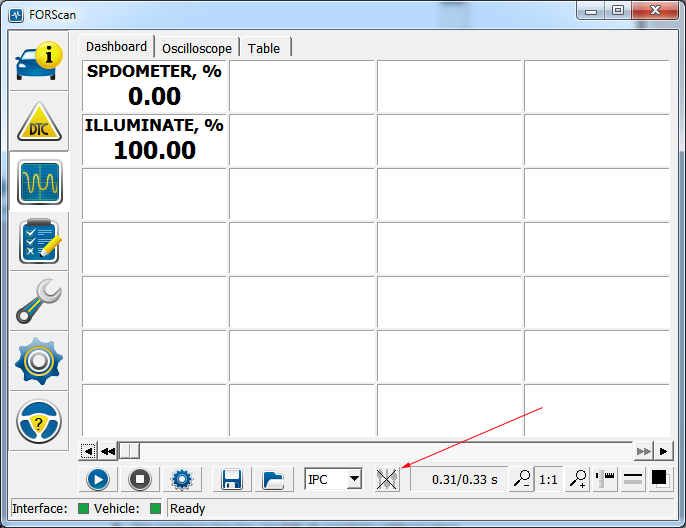
Task: Expand the IPC module dropdown
Action: 353,480
